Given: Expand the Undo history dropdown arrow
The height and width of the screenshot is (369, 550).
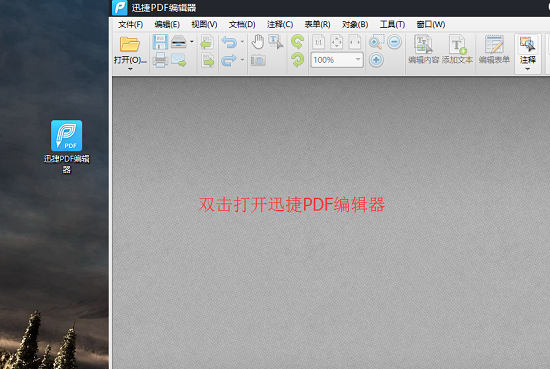Looking at the screenshot, I should (242, 42).
